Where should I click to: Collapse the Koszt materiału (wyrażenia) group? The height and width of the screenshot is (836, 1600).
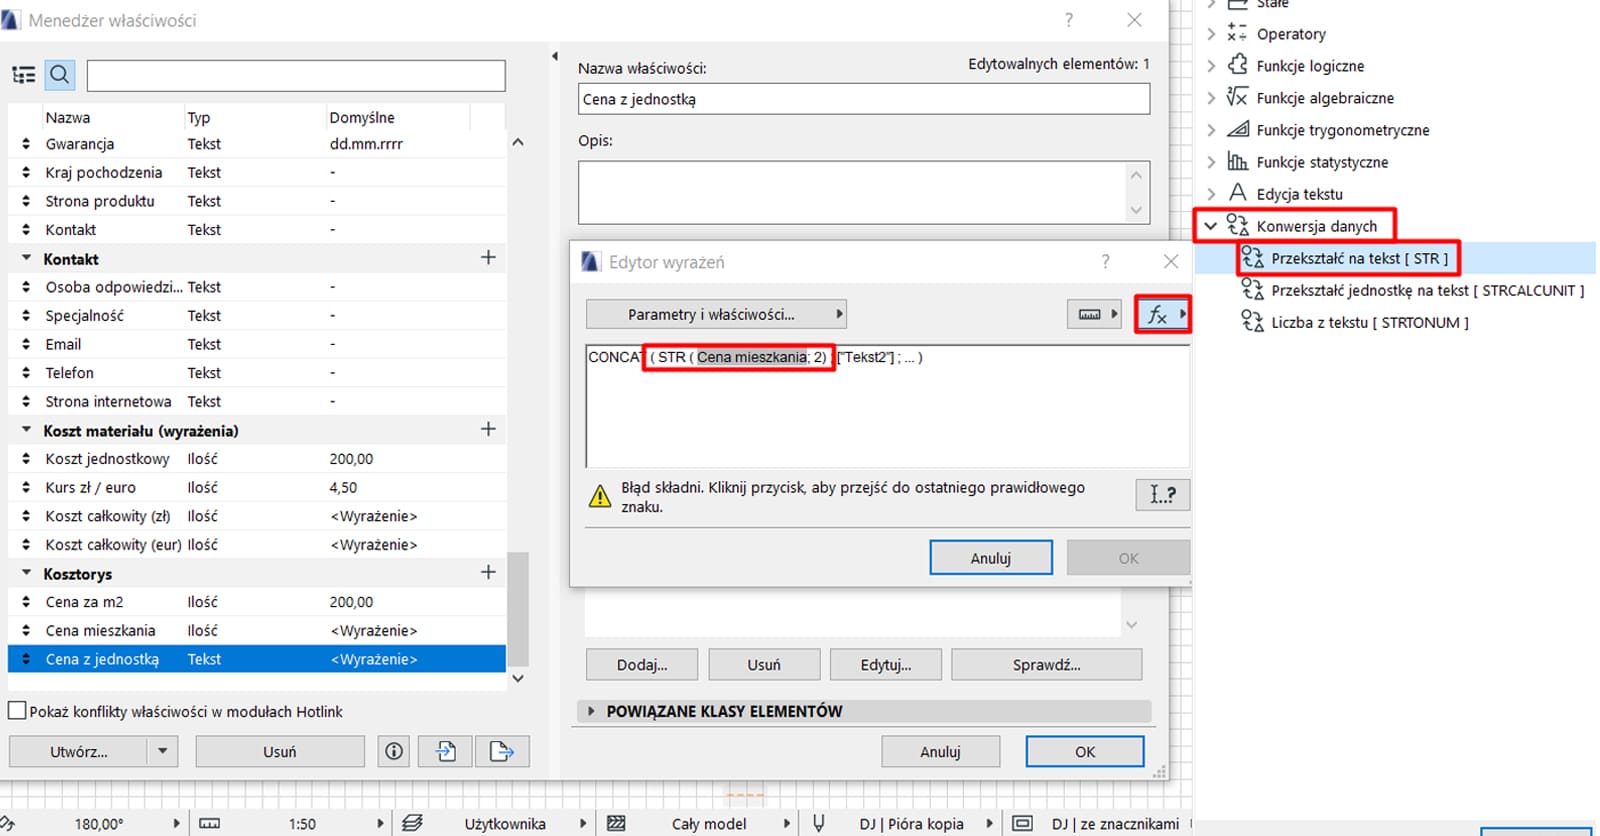(27, 431)
